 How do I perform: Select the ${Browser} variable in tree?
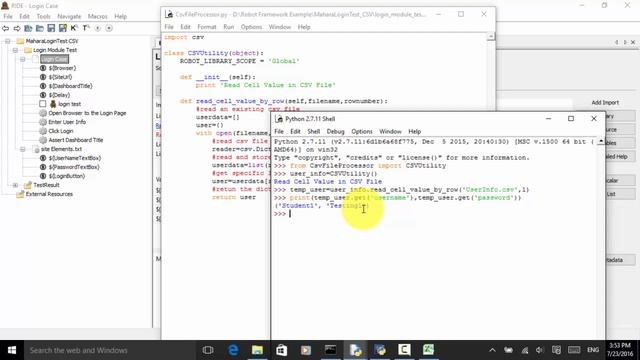point(62,68)
